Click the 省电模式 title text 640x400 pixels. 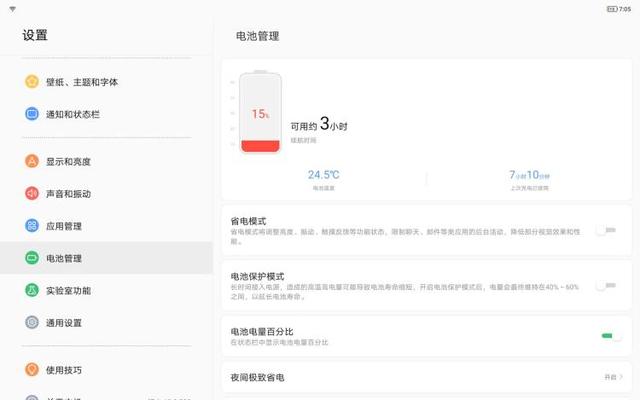coord(248,221)
